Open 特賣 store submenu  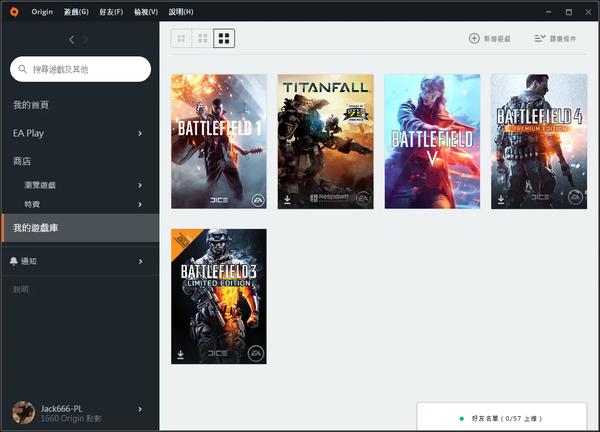(32, 204)
